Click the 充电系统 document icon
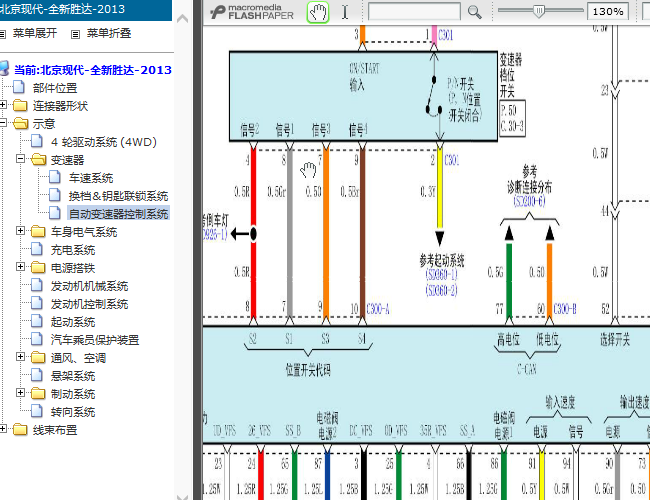Image resolution: width=650 pixels, height=500 pixels. click(36, 249)
